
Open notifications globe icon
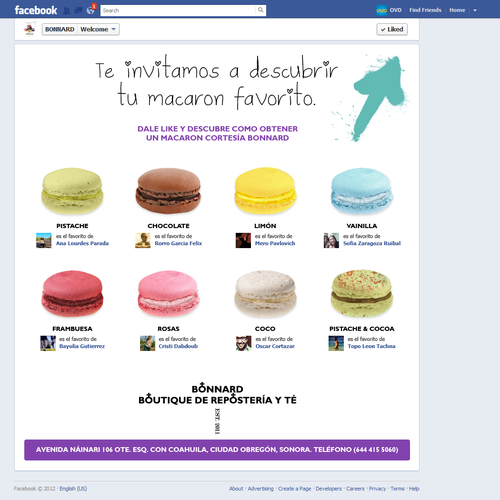pos(90,10)
